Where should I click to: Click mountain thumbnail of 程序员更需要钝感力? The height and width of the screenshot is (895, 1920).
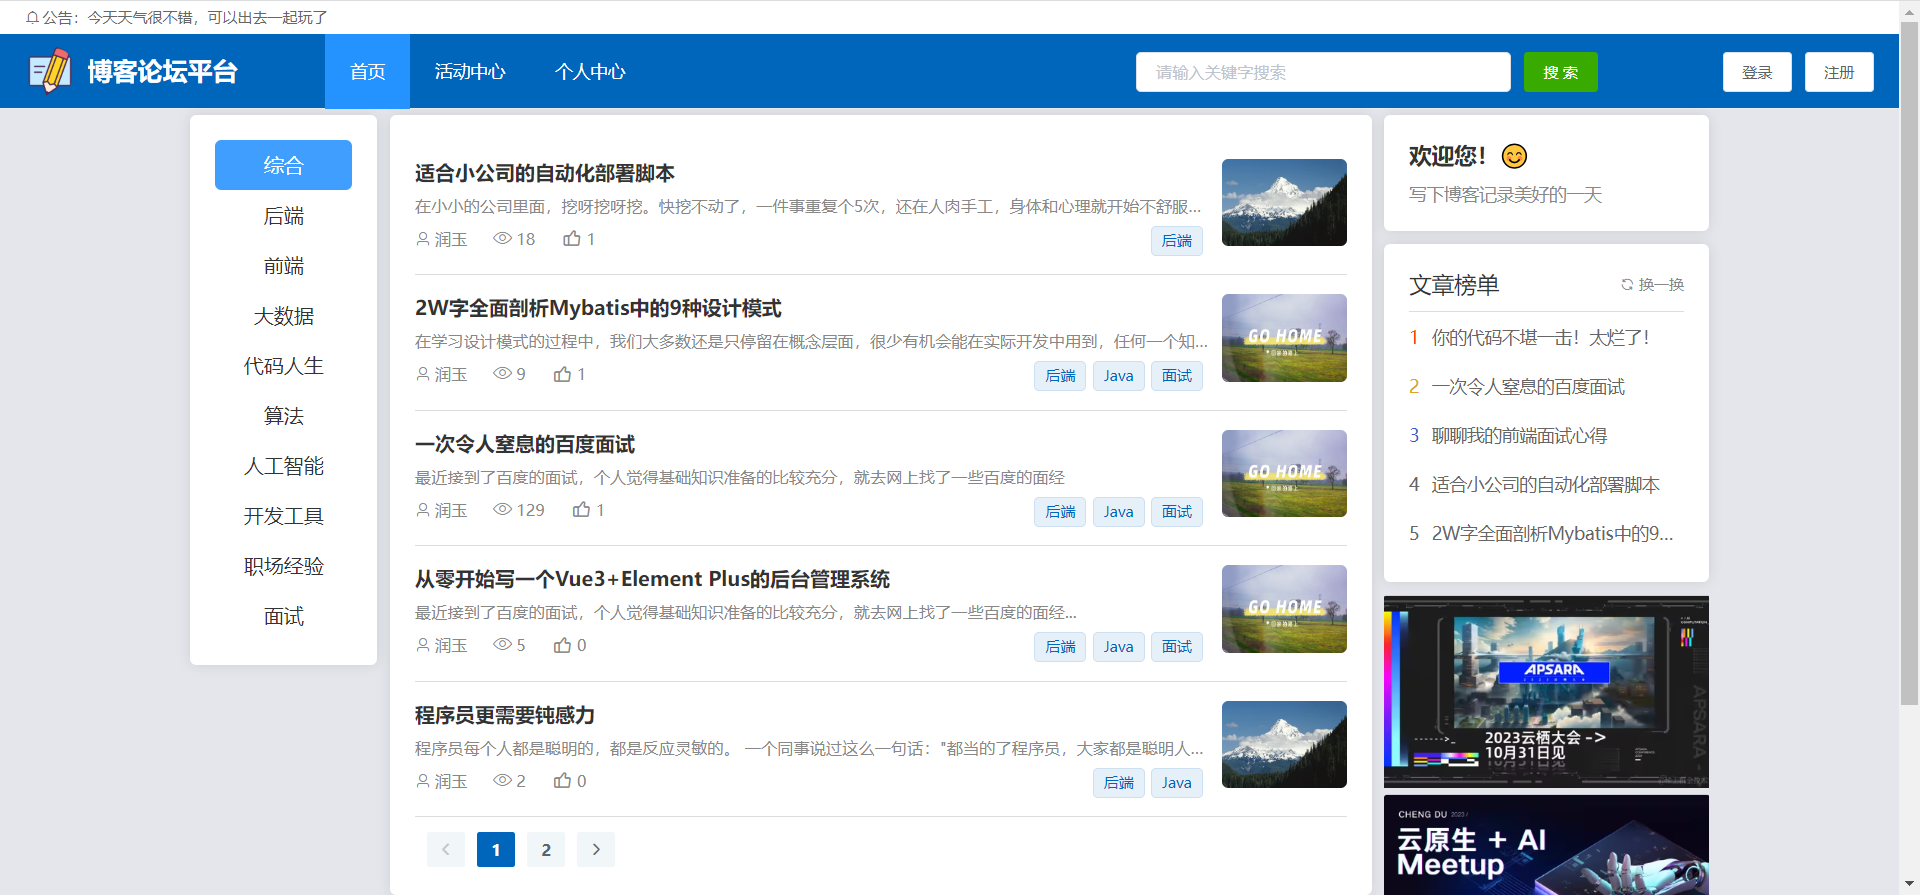tap(1284, 744)
